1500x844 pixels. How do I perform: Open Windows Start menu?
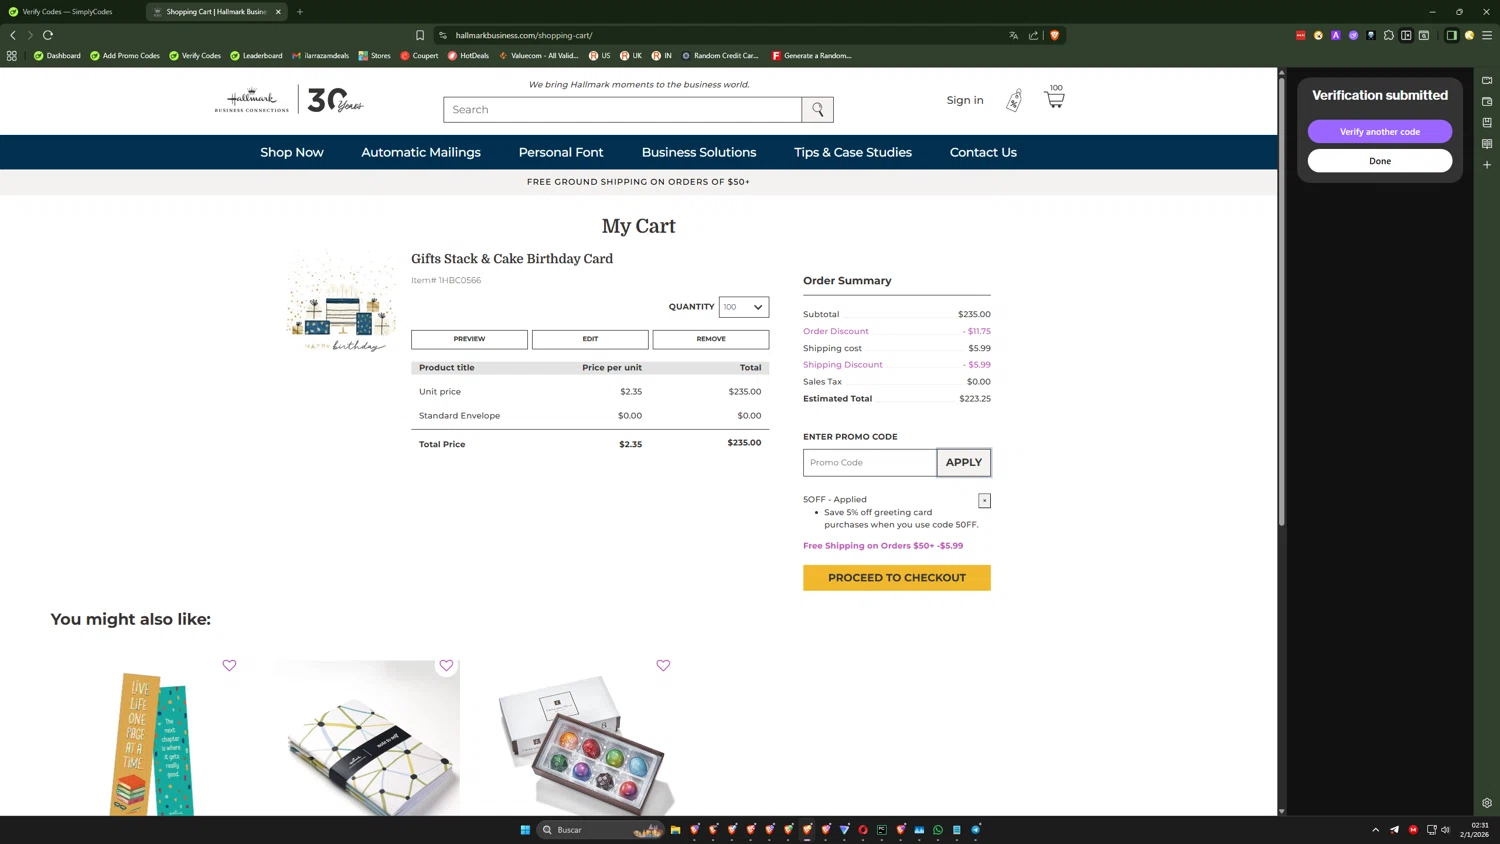click(525, 830)
